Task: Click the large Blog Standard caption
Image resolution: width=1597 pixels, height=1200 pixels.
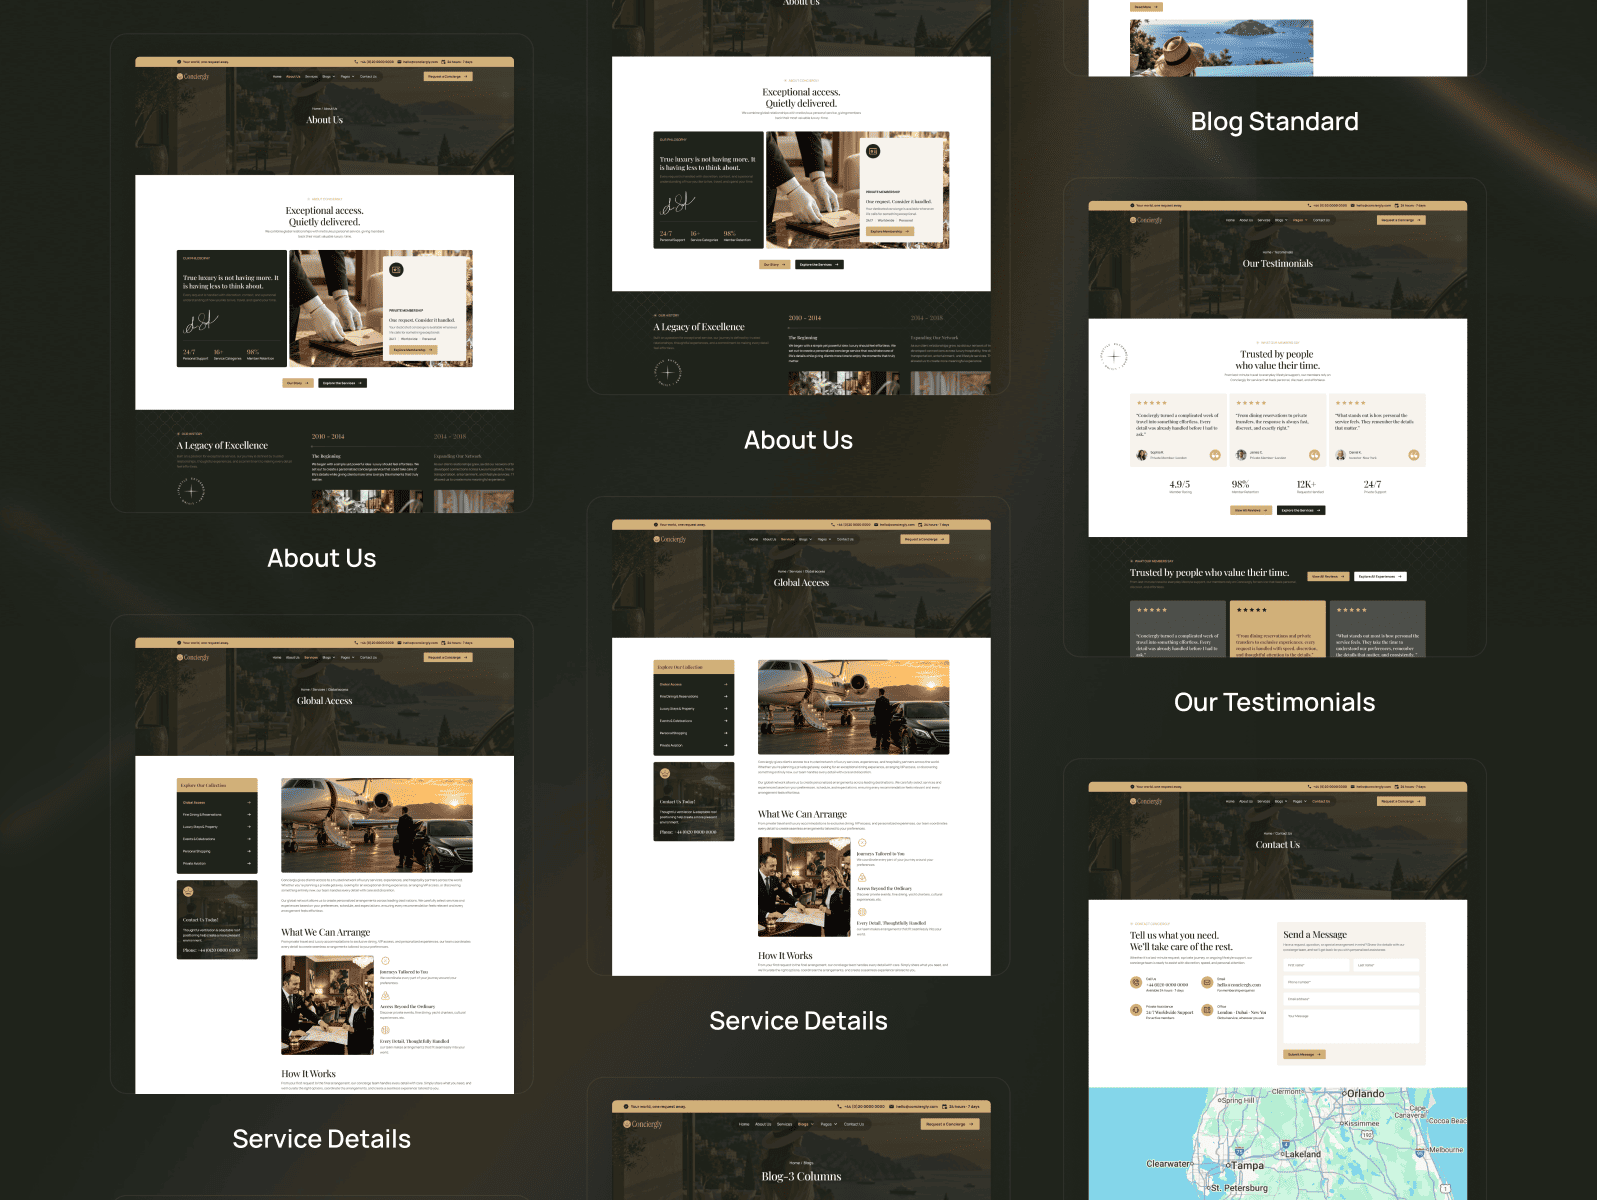Action: tap(1275, 122)
